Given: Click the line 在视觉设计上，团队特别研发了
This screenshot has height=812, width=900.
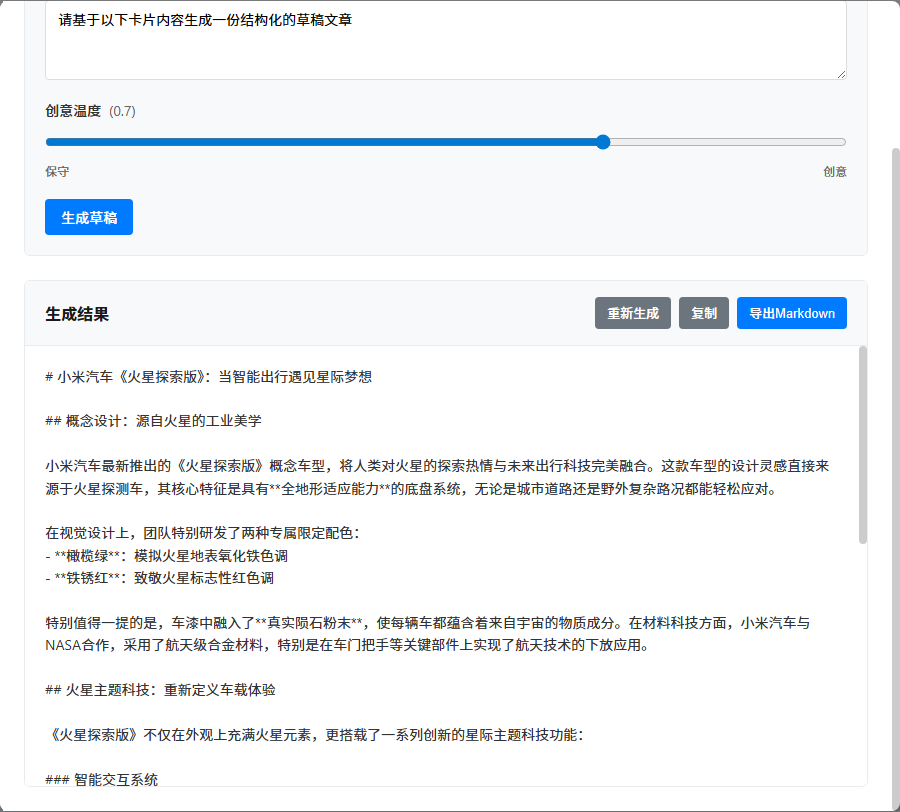Looking at the screenshot, I should 203,533.
